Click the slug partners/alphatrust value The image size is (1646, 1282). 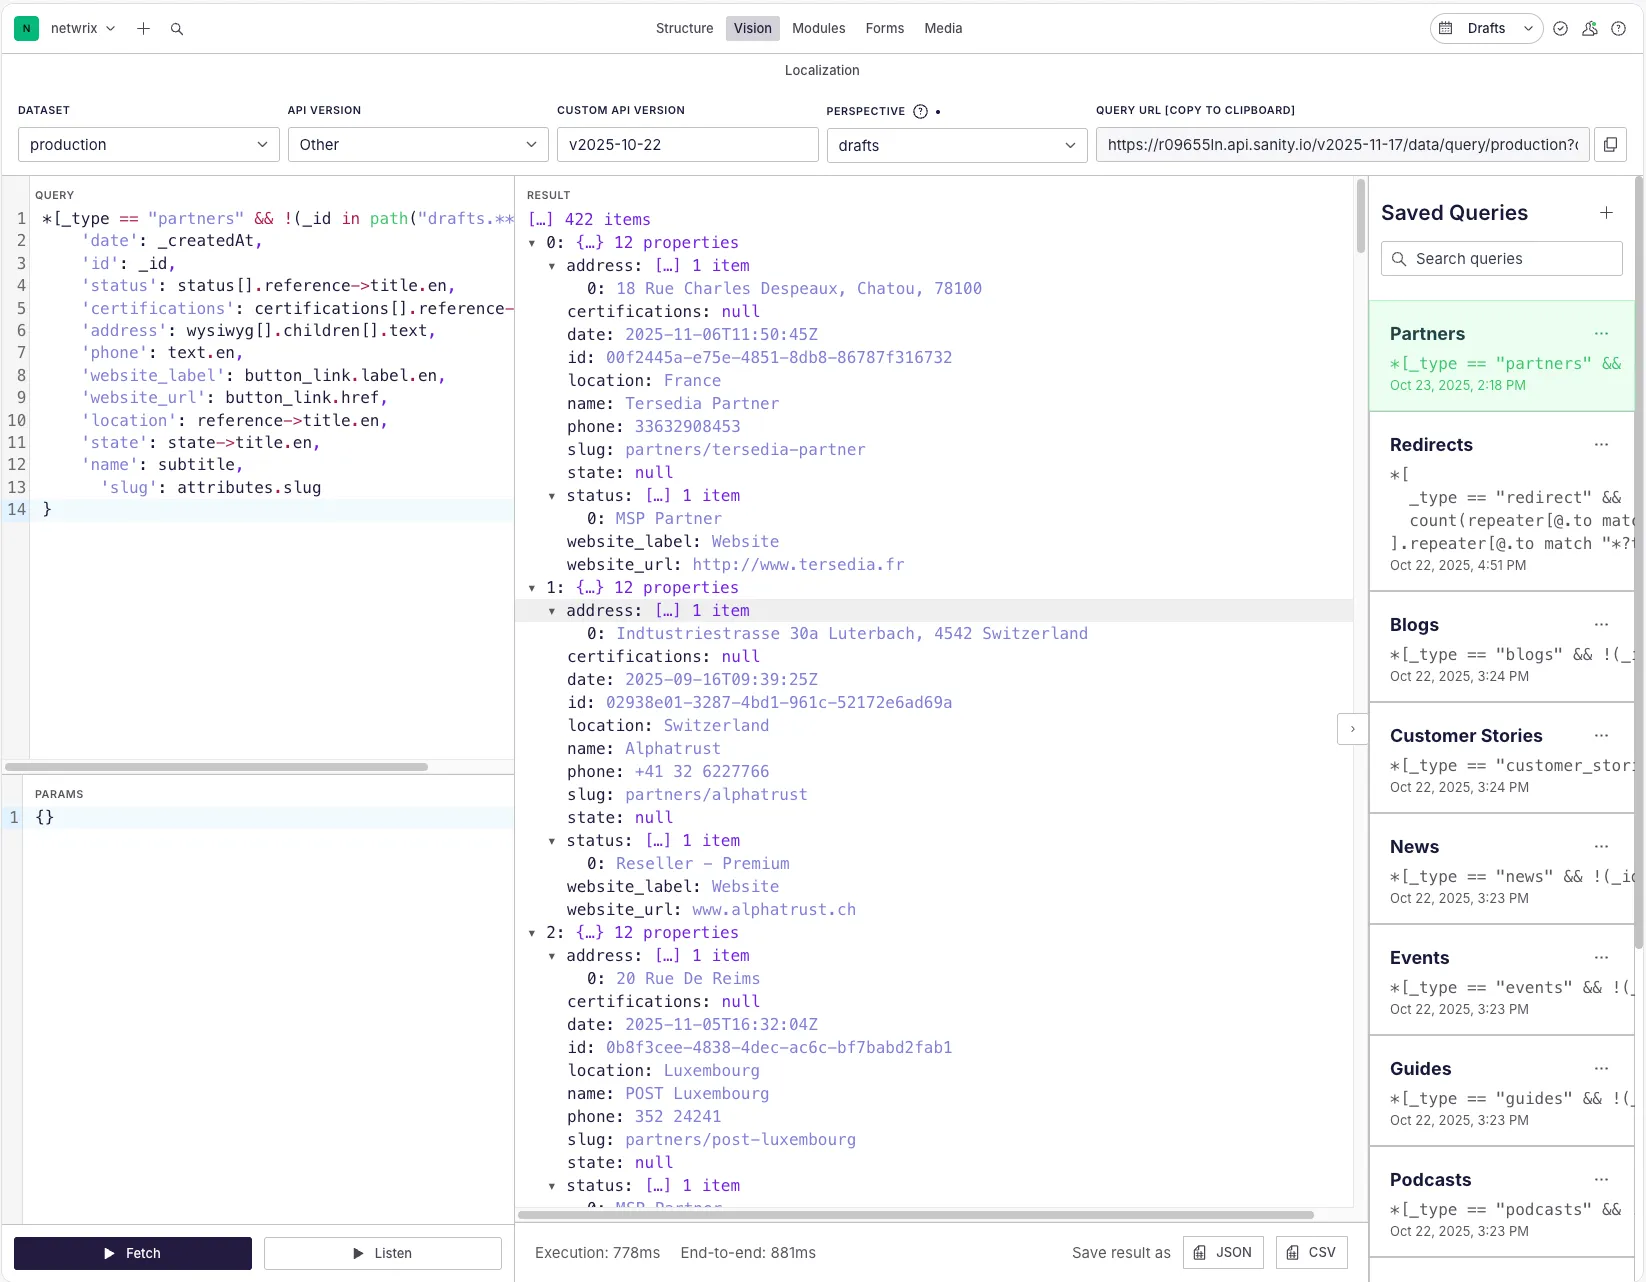[x=716, y=794]
